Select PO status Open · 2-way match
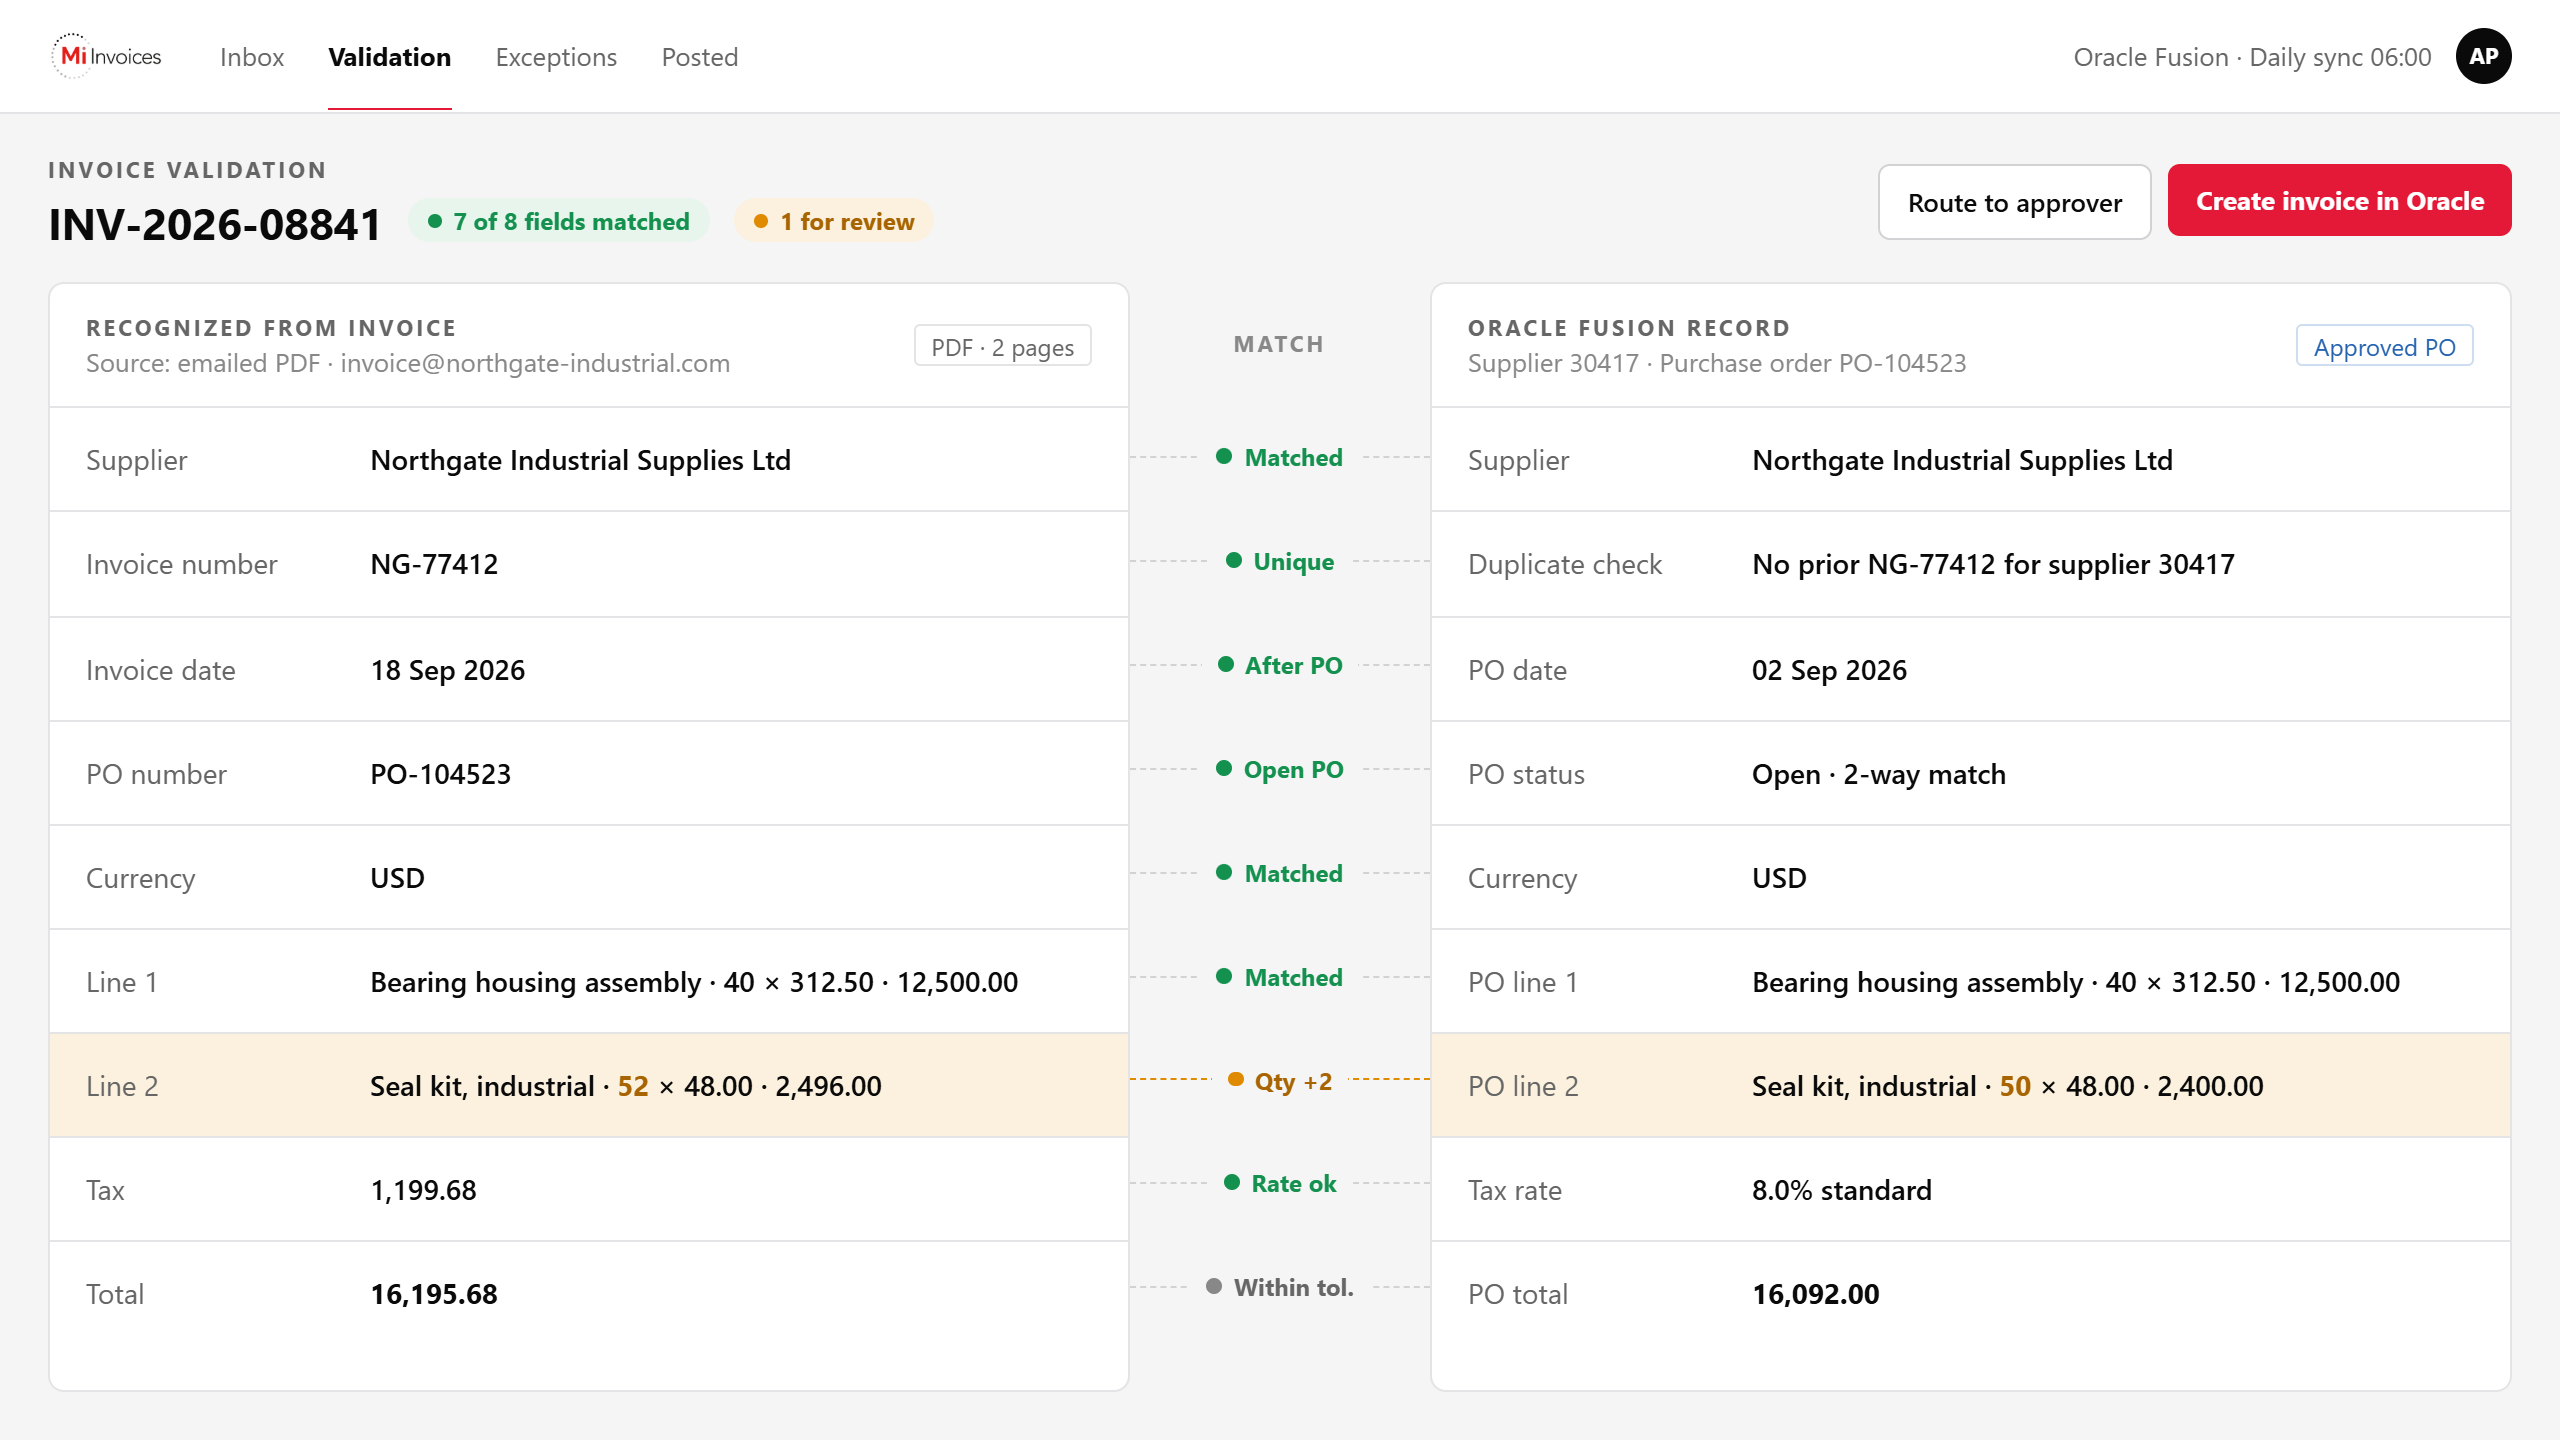The height and width of the screenshot is (1440, 2560). [x=1879, y=774]
